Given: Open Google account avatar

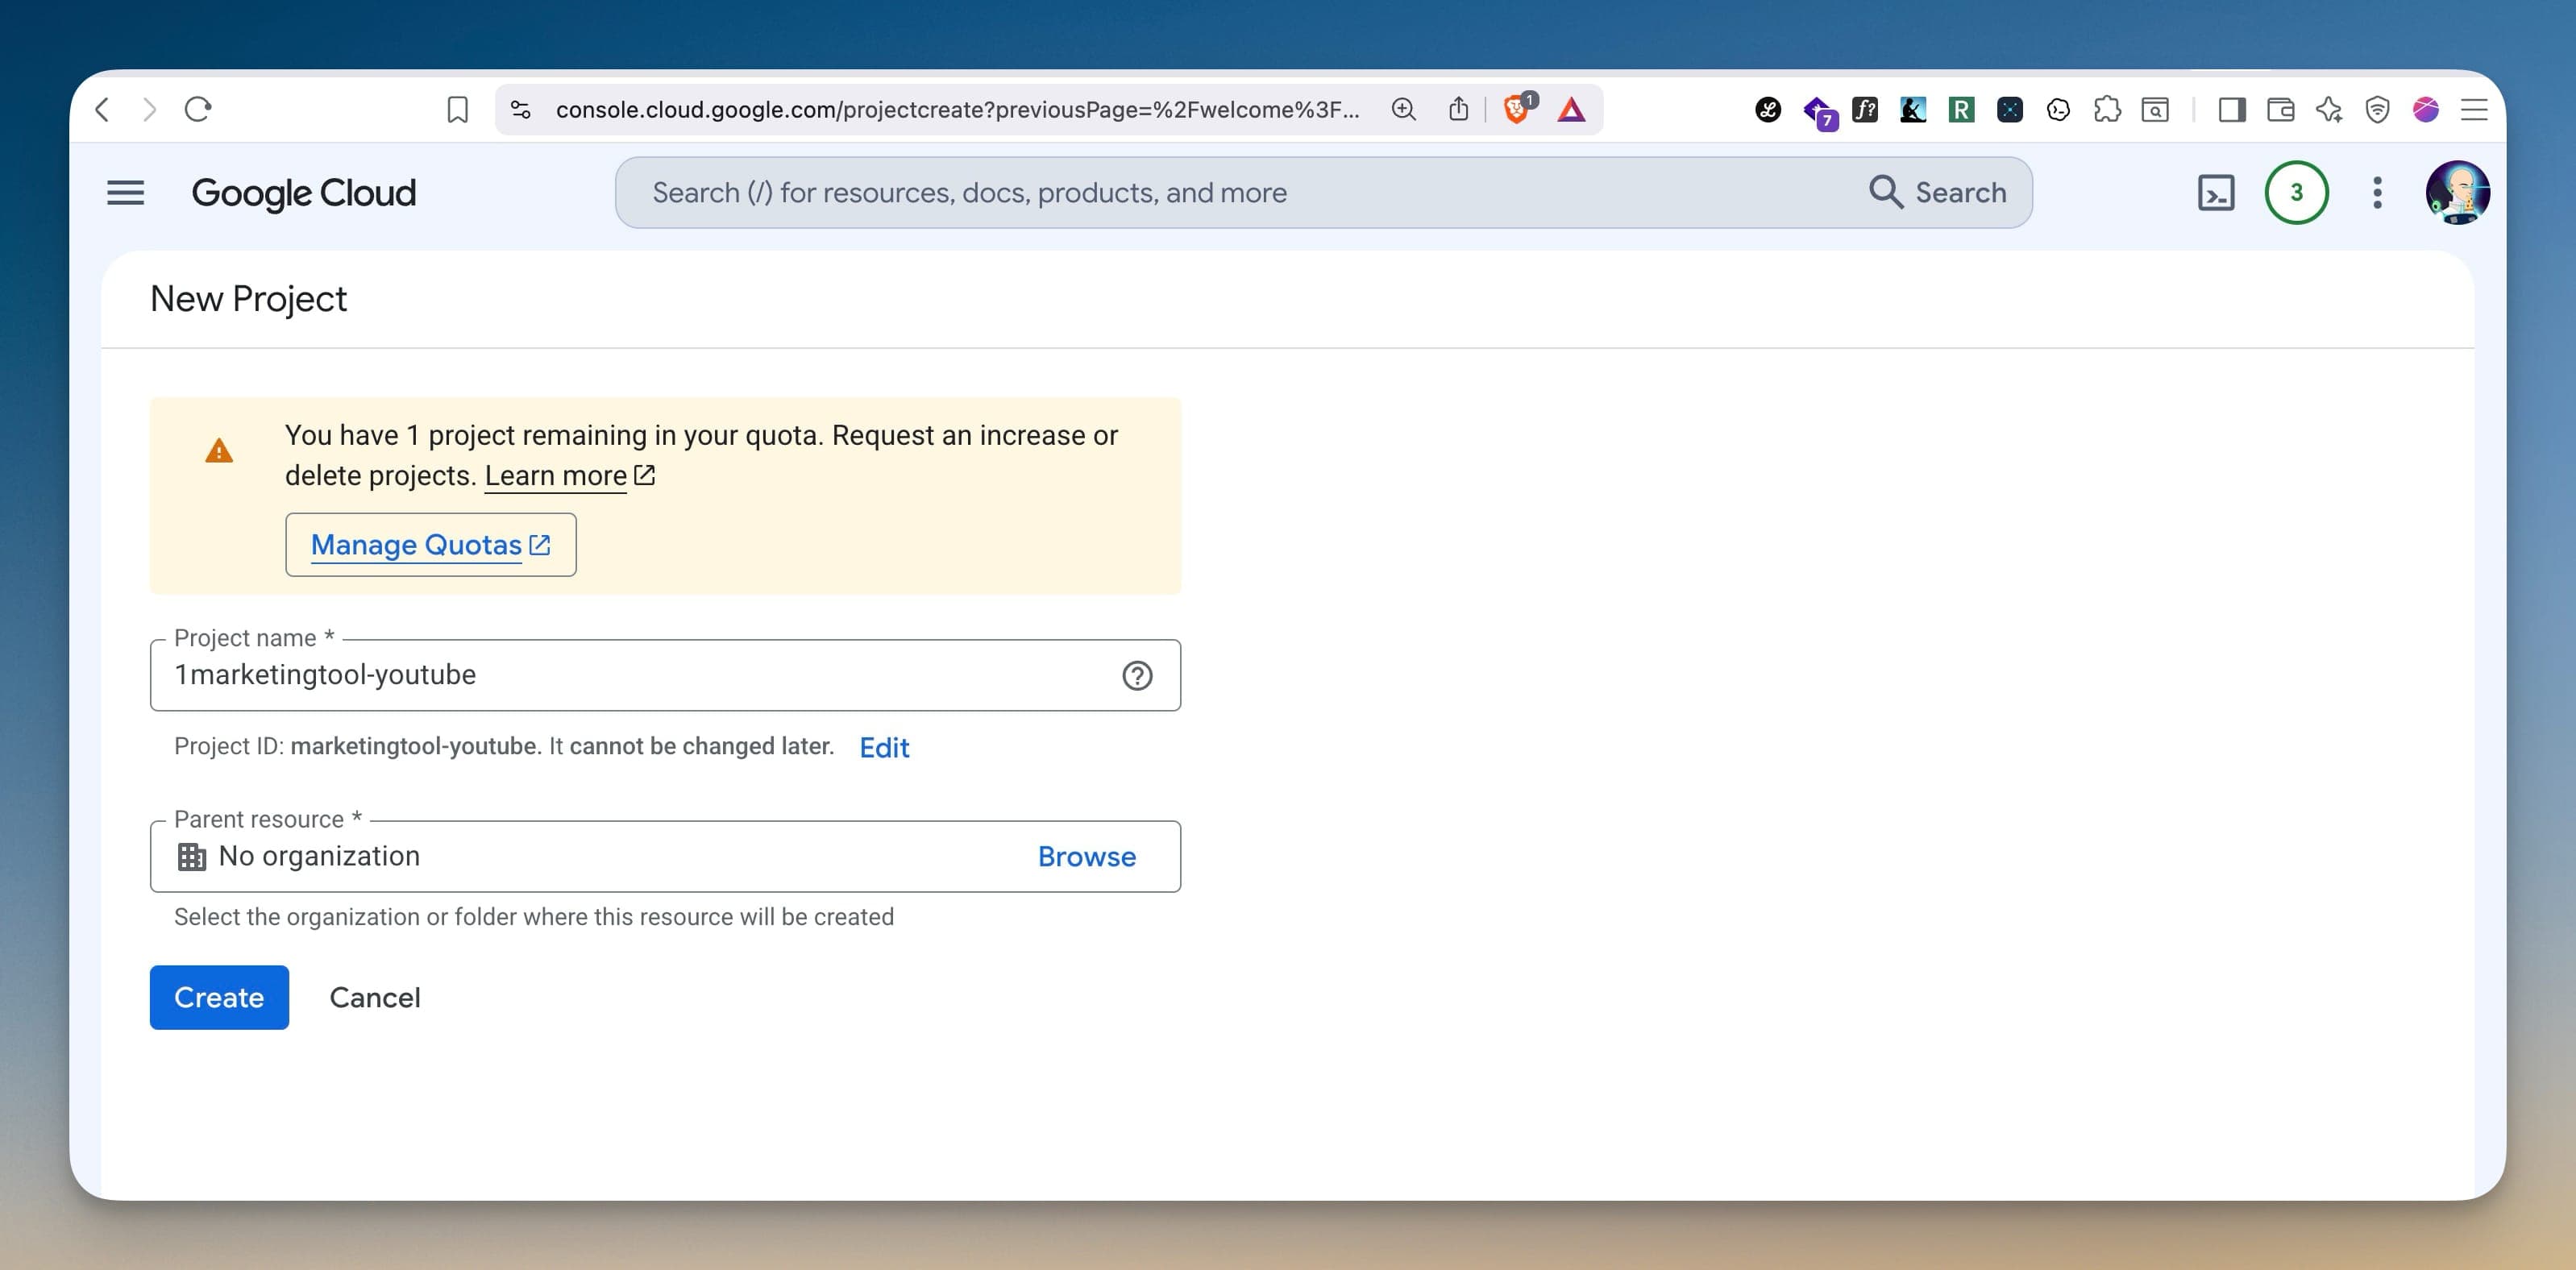Looking at the screenshot, I should [x=2457, y=192].
